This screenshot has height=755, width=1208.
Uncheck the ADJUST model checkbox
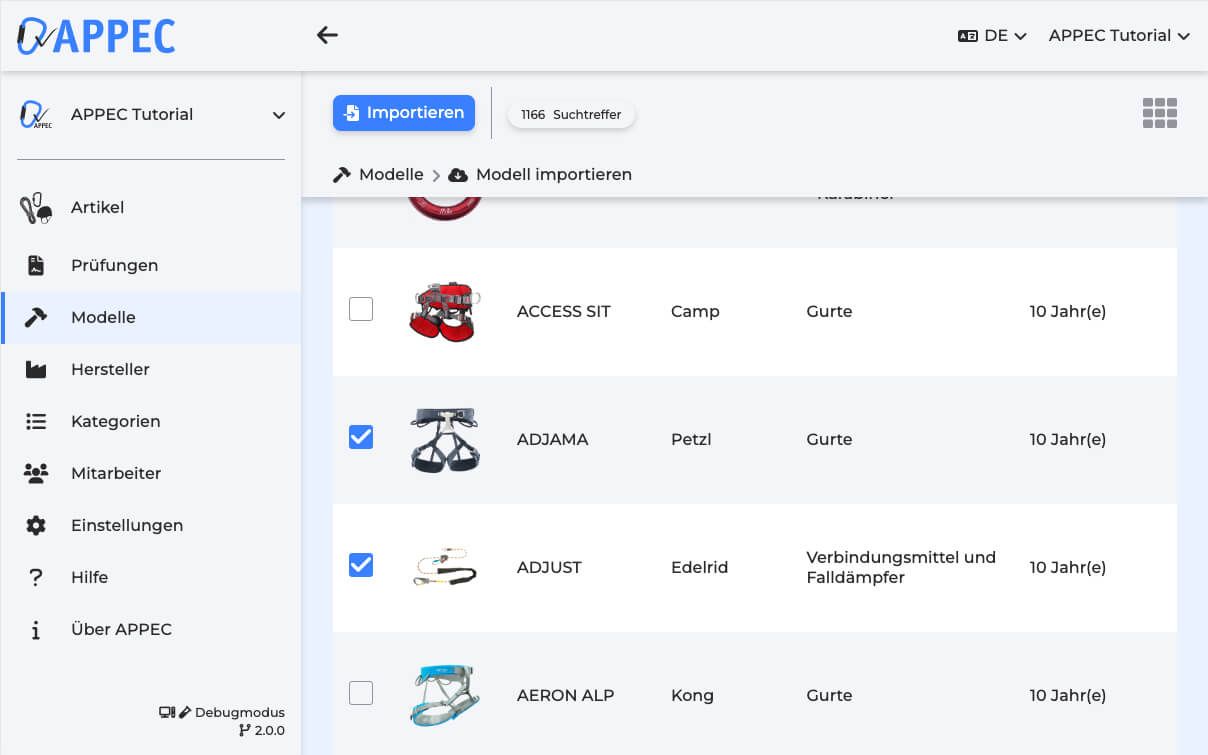[361, 565]
